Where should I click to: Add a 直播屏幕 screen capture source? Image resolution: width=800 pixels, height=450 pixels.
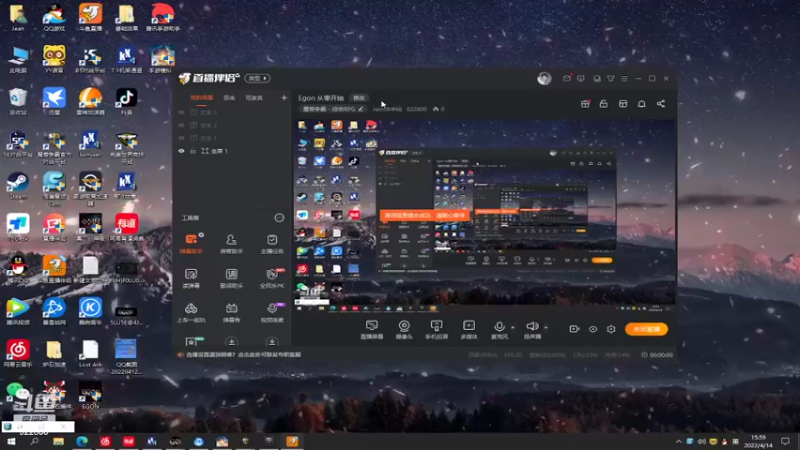371,330
